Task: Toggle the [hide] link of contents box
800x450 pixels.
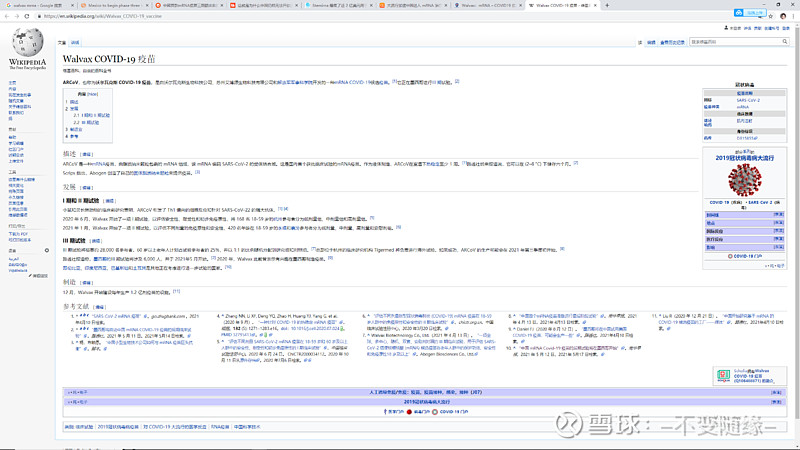Action: click(x=92, y=94)
